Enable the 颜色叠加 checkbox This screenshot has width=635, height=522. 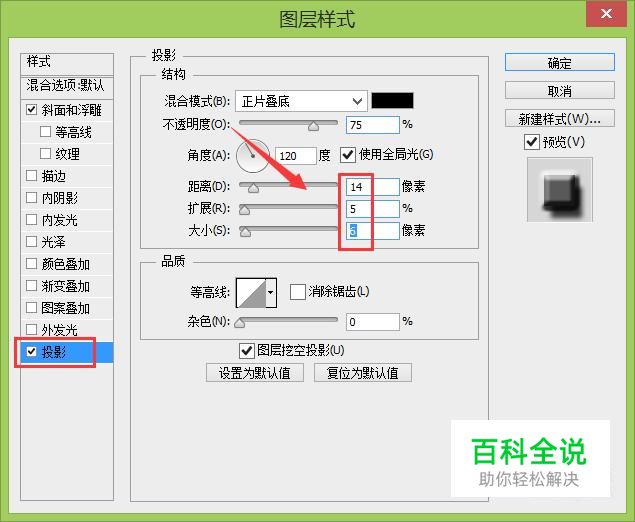32,264
